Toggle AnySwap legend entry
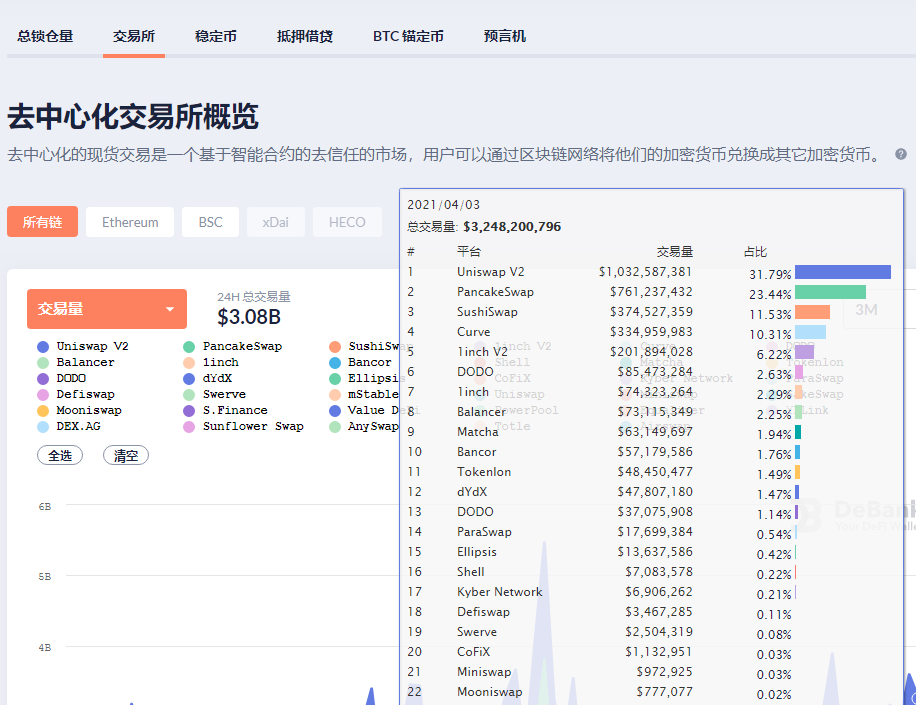Screen dimensions: 916x705 pyautogui.click(x=364, y=426)
